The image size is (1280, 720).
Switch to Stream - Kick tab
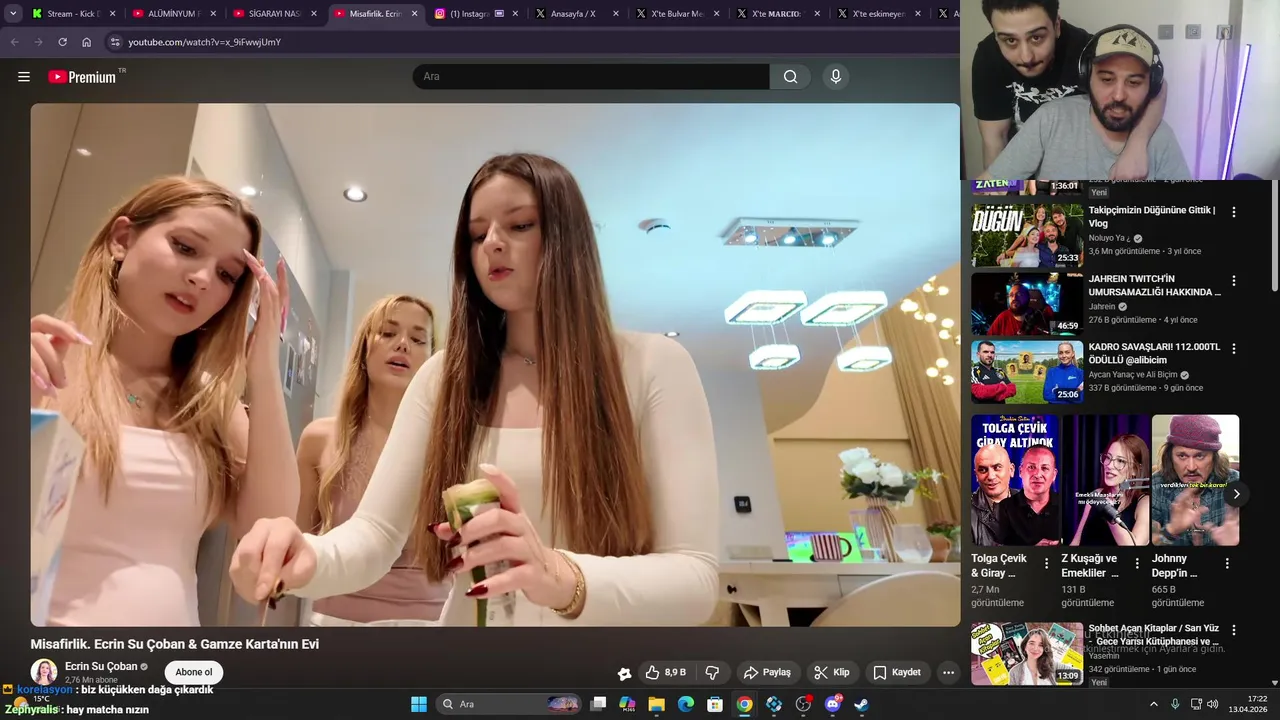pos(74,14)
